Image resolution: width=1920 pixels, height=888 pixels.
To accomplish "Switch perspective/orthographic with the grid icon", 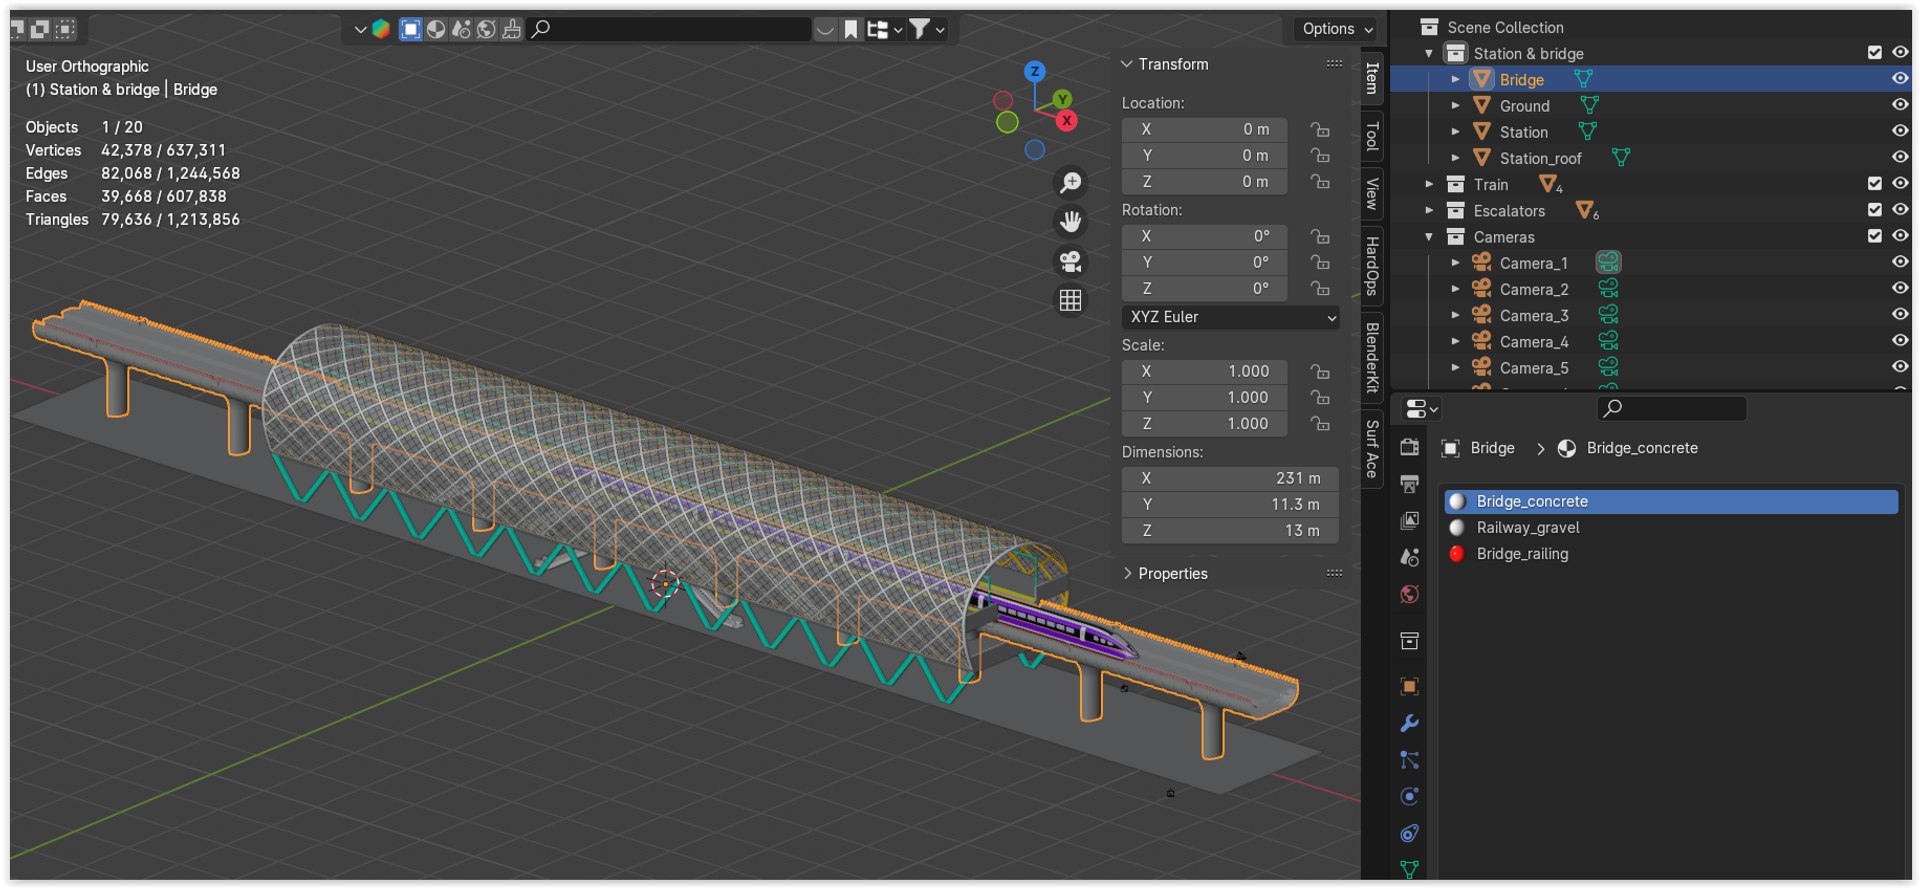I will [x=1071, y=300].
